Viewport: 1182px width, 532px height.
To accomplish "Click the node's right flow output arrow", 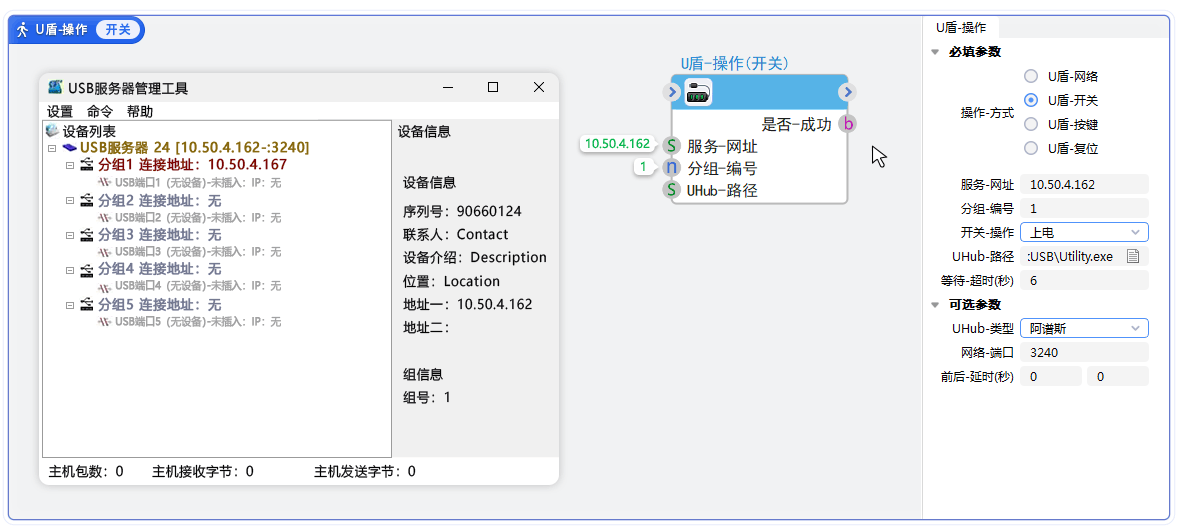I will (x=847, y=93).
